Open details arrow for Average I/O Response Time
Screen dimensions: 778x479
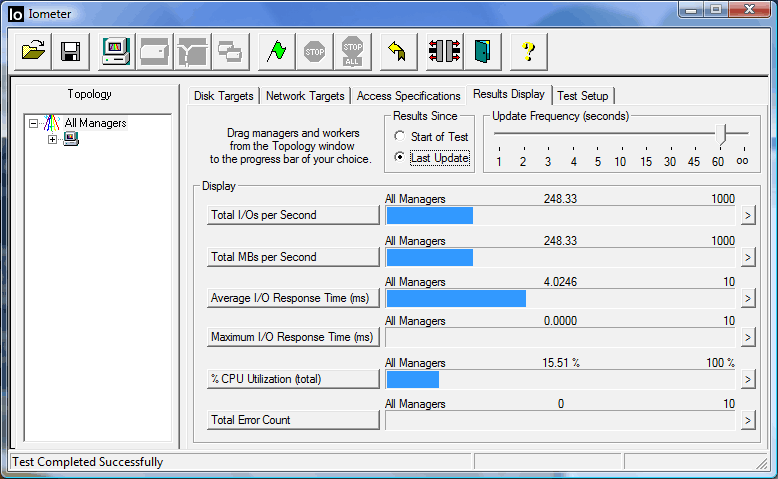click(748, 298)
